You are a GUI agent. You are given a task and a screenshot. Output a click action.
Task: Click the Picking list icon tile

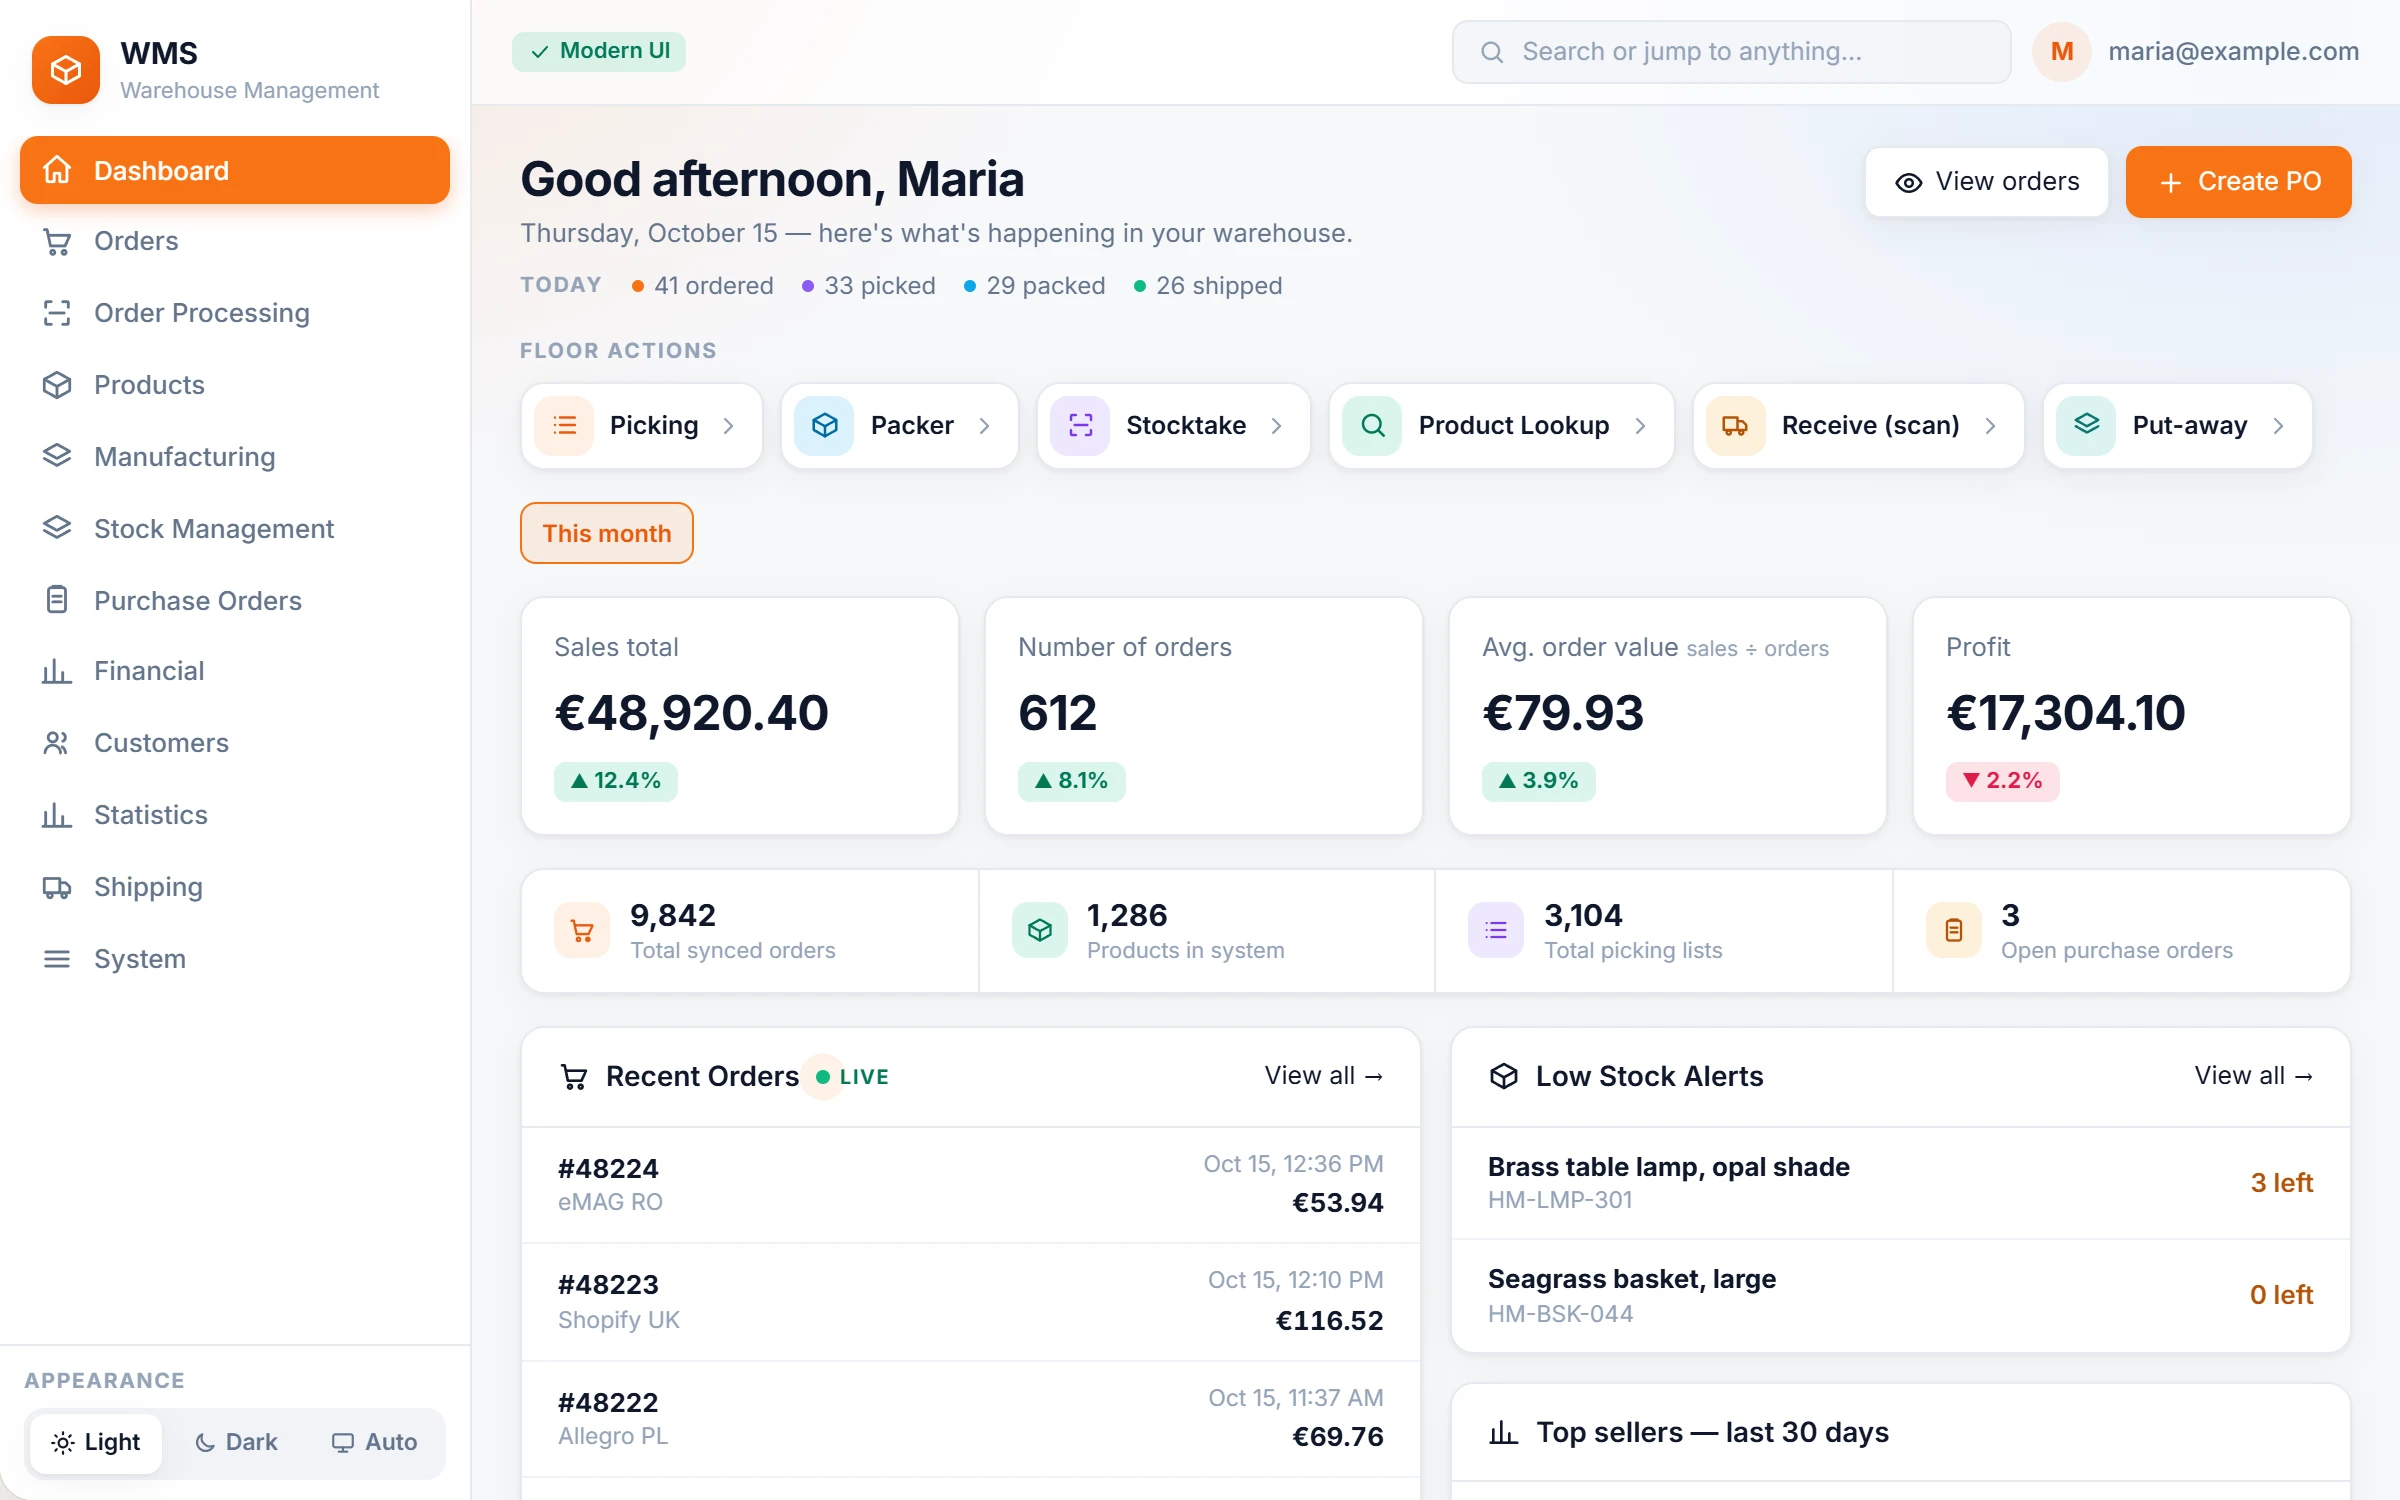564,426
